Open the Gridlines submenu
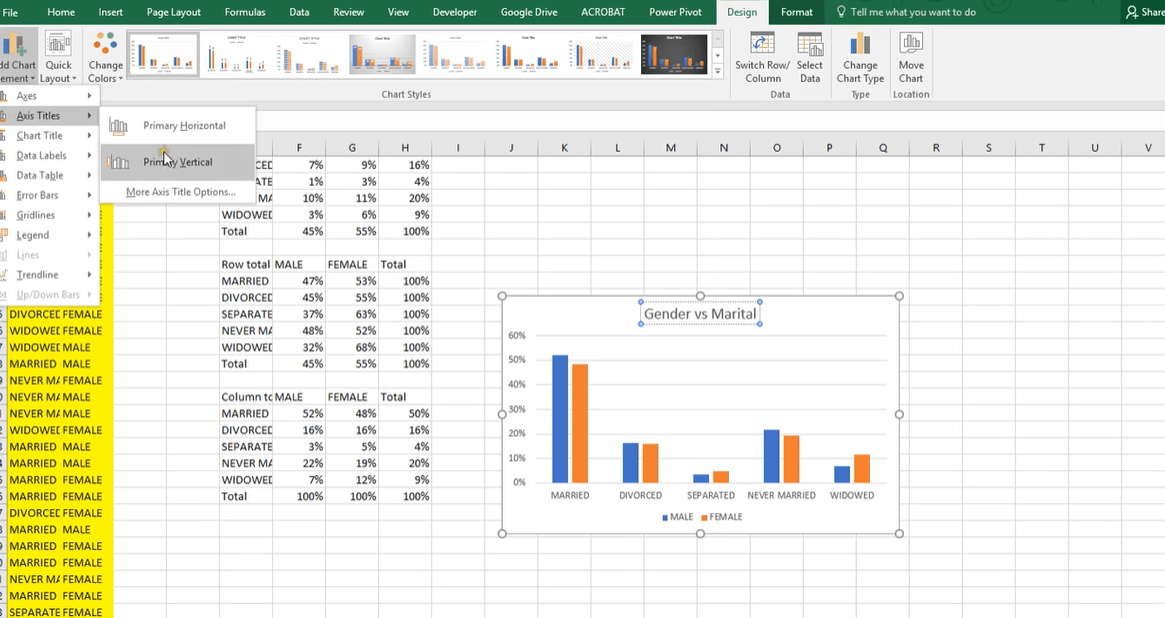The width and height of the screenshot is (1165, 618). 48,215
